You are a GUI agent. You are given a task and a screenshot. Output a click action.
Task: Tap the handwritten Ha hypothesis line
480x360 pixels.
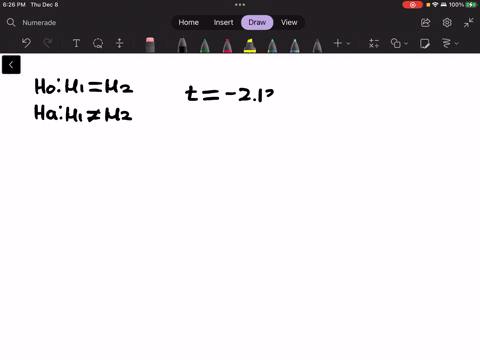click(x=83, y=113)
